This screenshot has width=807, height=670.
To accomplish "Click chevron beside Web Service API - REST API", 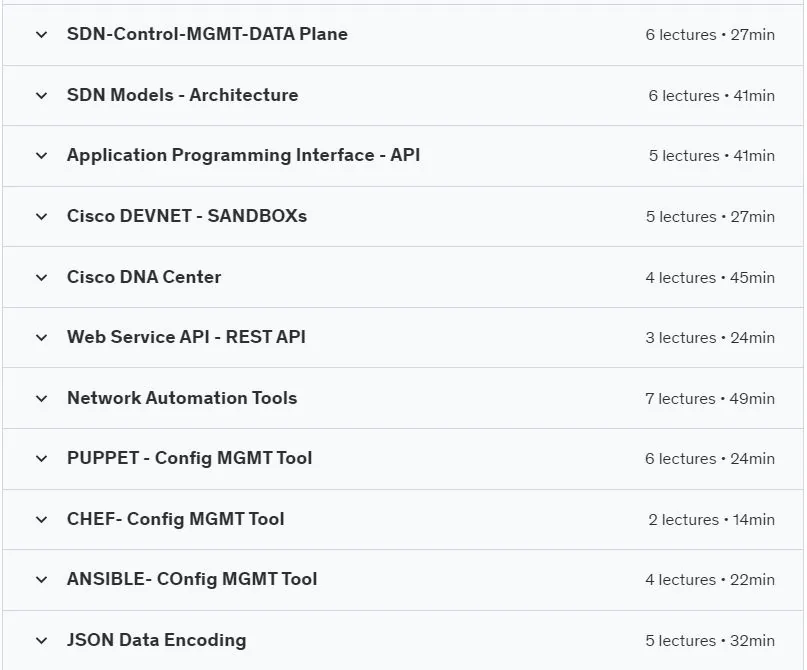I will click(x=42, y=338).
